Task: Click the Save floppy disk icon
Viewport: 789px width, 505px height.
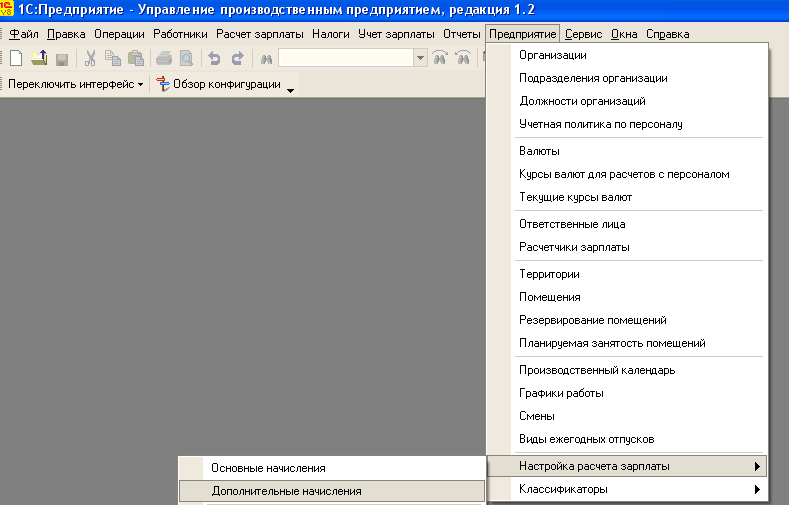Action: pos(62,59)
